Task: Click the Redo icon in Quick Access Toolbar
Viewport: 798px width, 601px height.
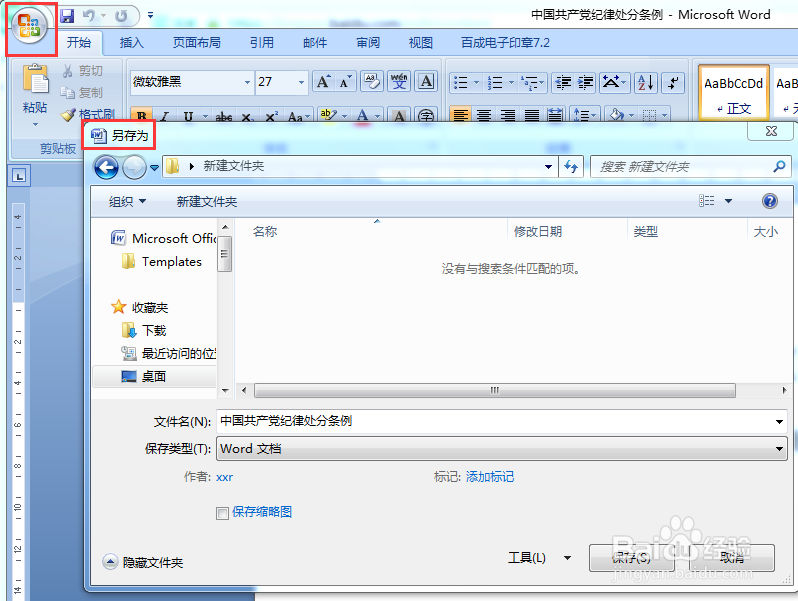Action: (121, 16)
